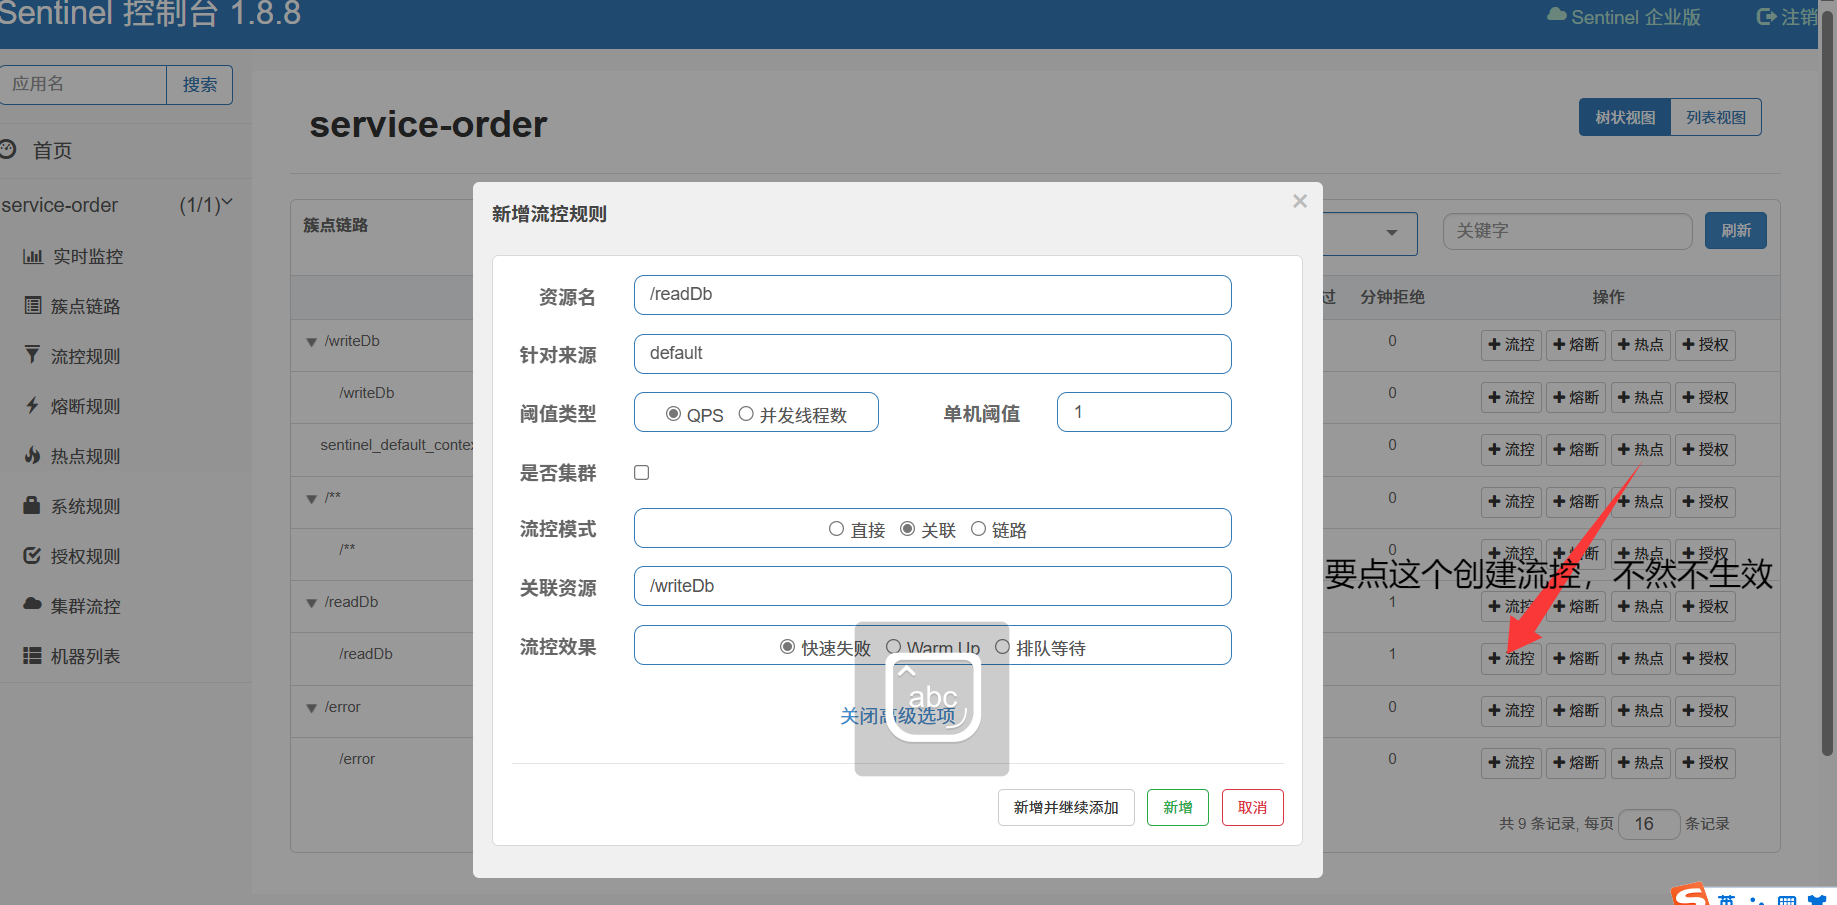
Task: Select 链路 flow control mode
Action: pos(978,529)
